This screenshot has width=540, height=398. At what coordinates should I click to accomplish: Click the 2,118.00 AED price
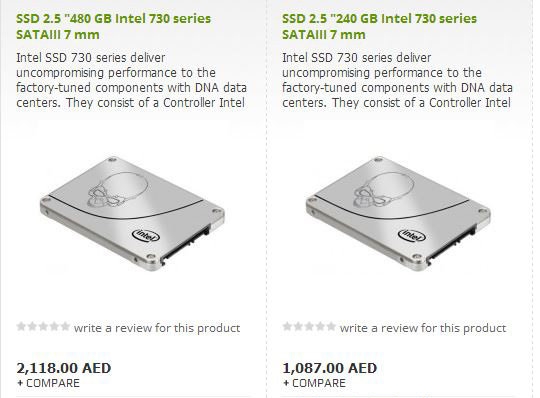(64, 368)
